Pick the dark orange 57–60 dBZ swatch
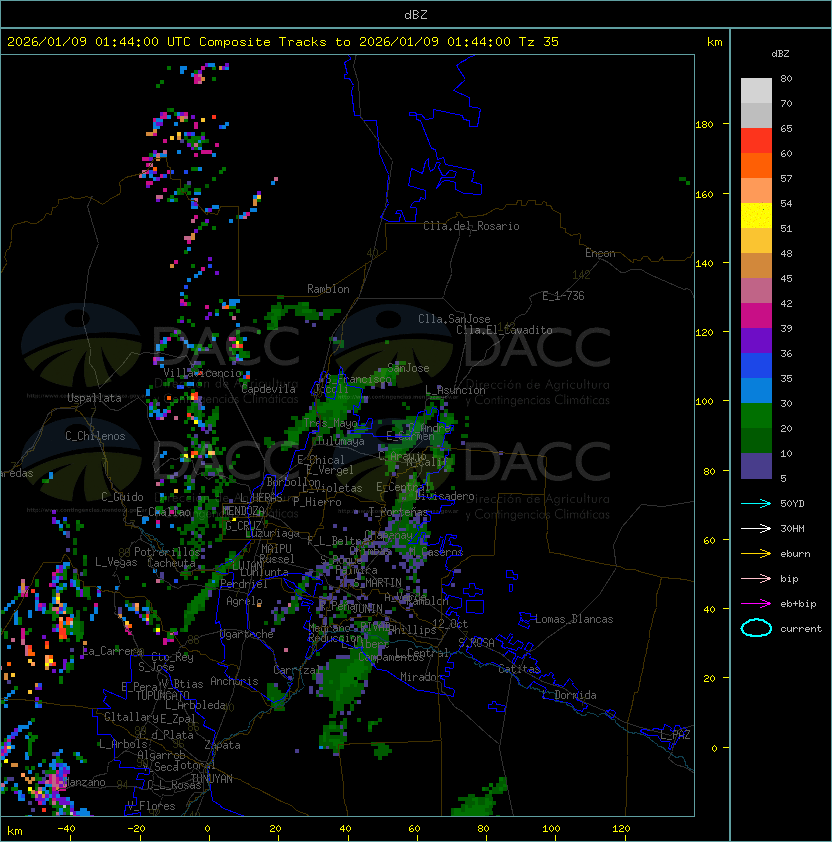This screenshot has width=832, height=842. 756,166
